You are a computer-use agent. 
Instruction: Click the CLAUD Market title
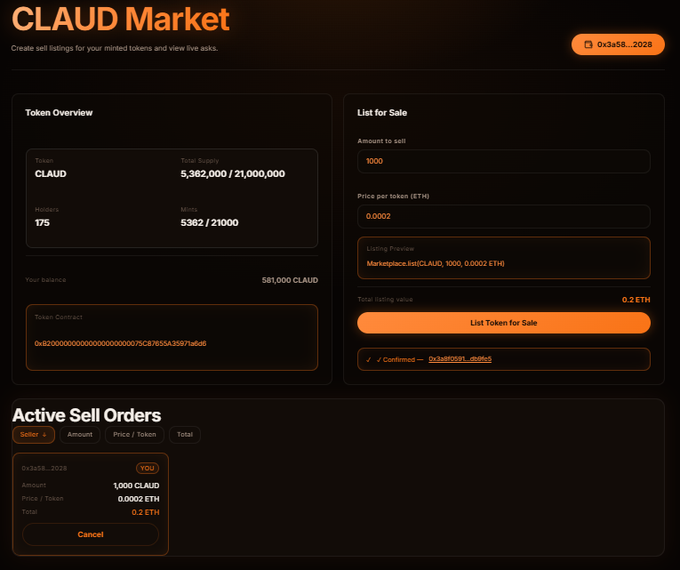(x=121, y=19)
